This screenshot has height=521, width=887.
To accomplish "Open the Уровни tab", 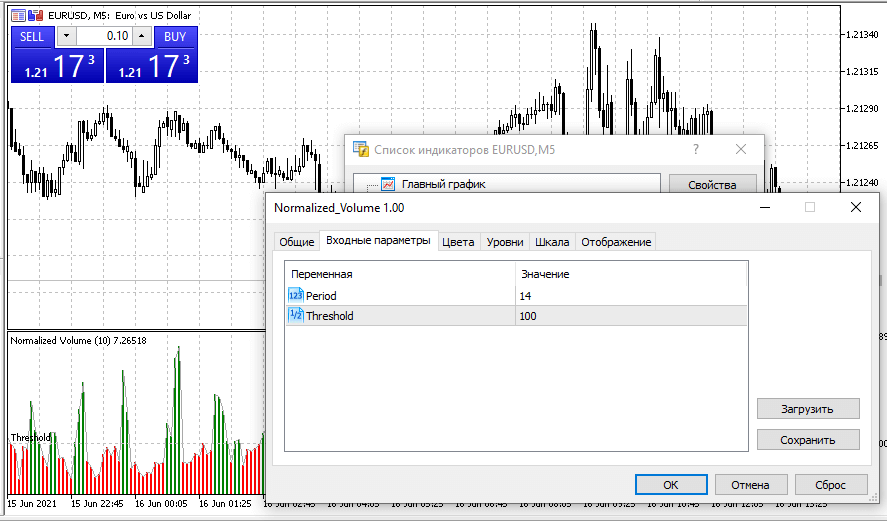I will click(x=504, y=242).
